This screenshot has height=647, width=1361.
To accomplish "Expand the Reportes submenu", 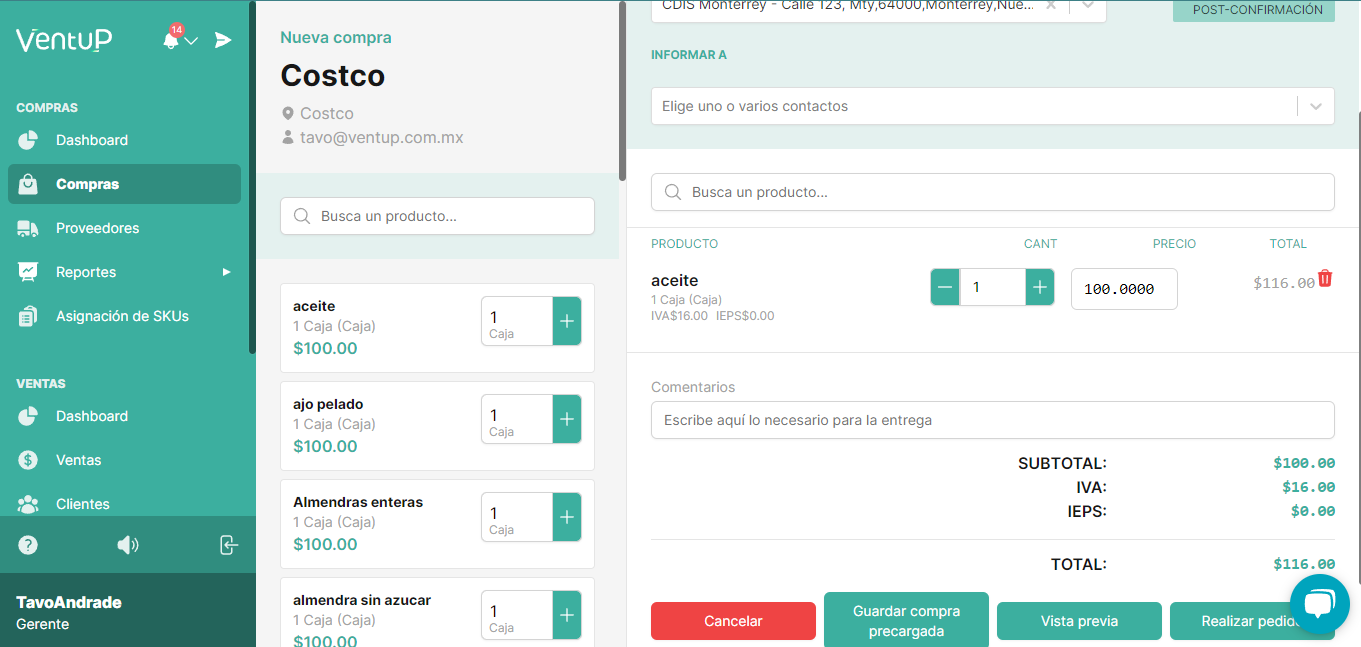I will click(x=85, y=272).
